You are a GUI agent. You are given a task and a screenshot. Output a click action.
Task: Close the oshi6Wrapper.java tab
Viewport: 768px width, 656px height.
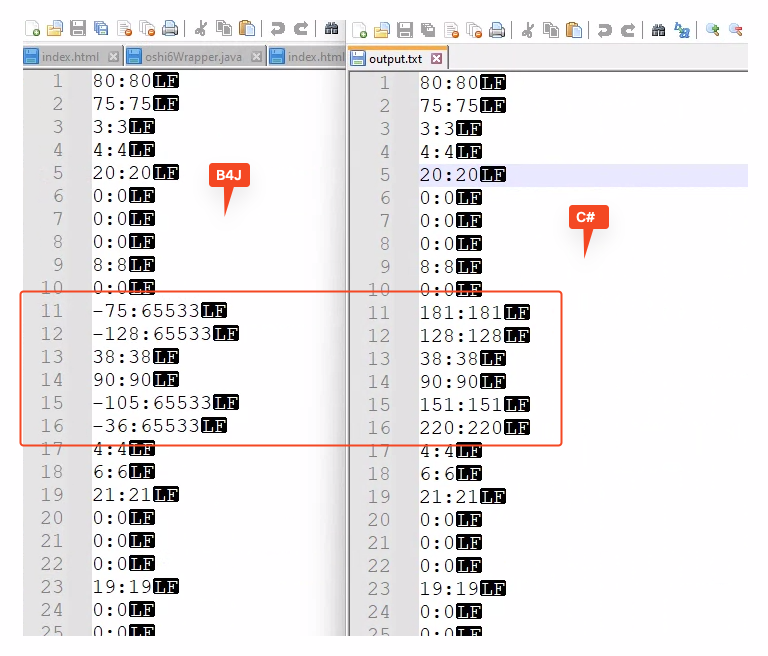click(x=256, y=57)
